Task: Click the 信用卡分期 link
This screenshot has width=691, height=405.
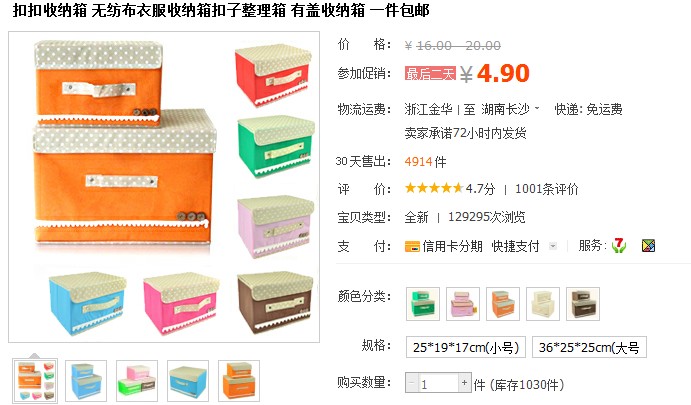Action: tap(452, 246)
